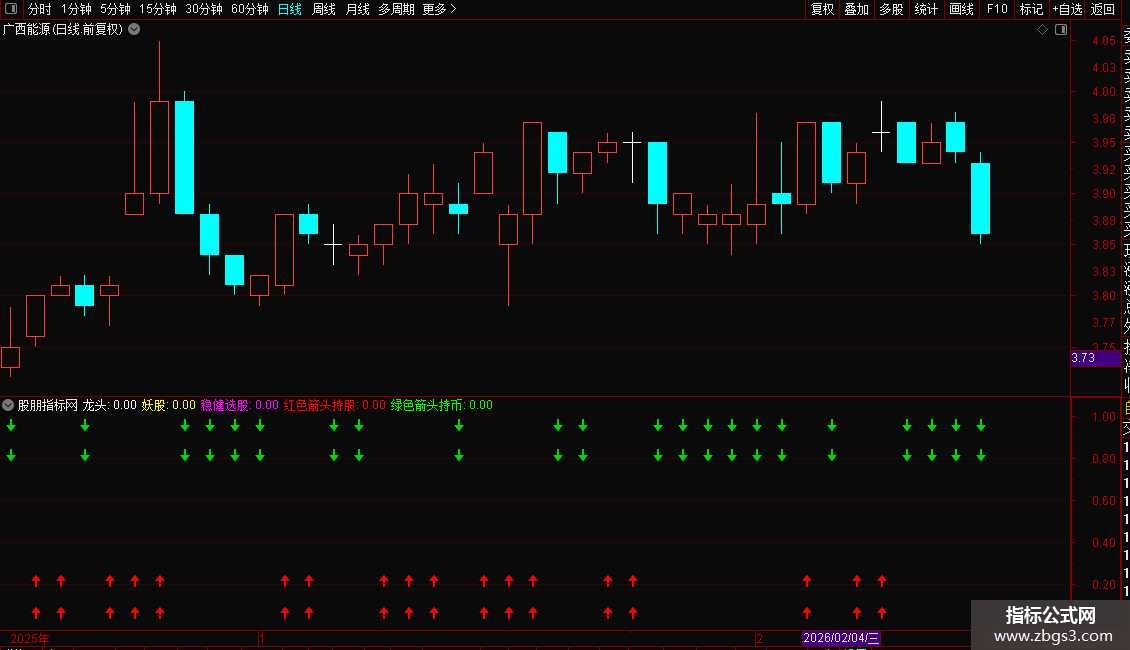
Task: Expand the 更多 more periods menu
Action: 440,9
